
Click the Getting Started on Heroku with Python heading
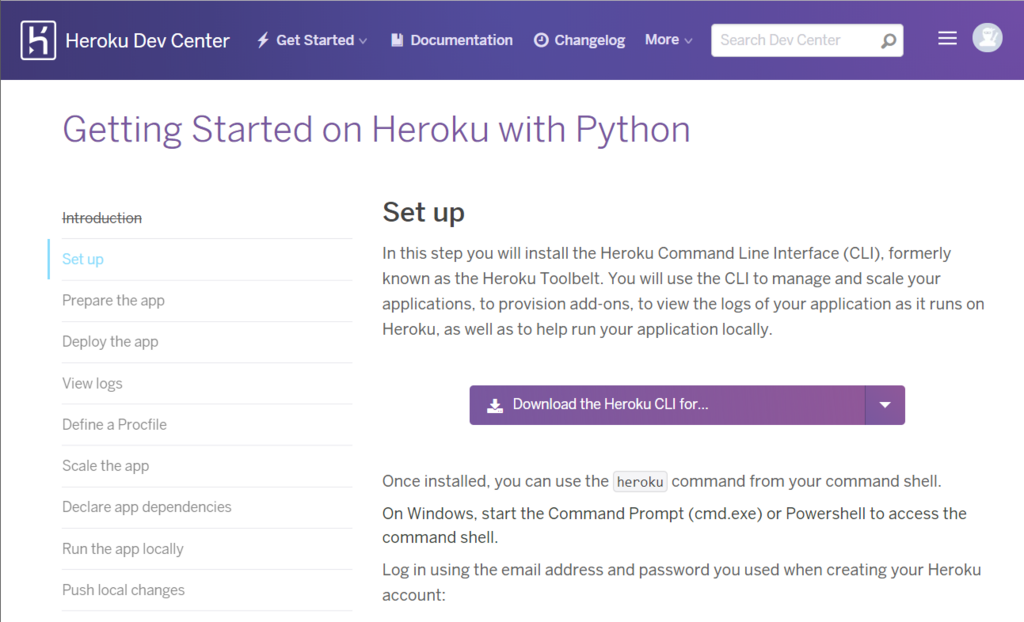pyautogui.click(x=376, y=130)
